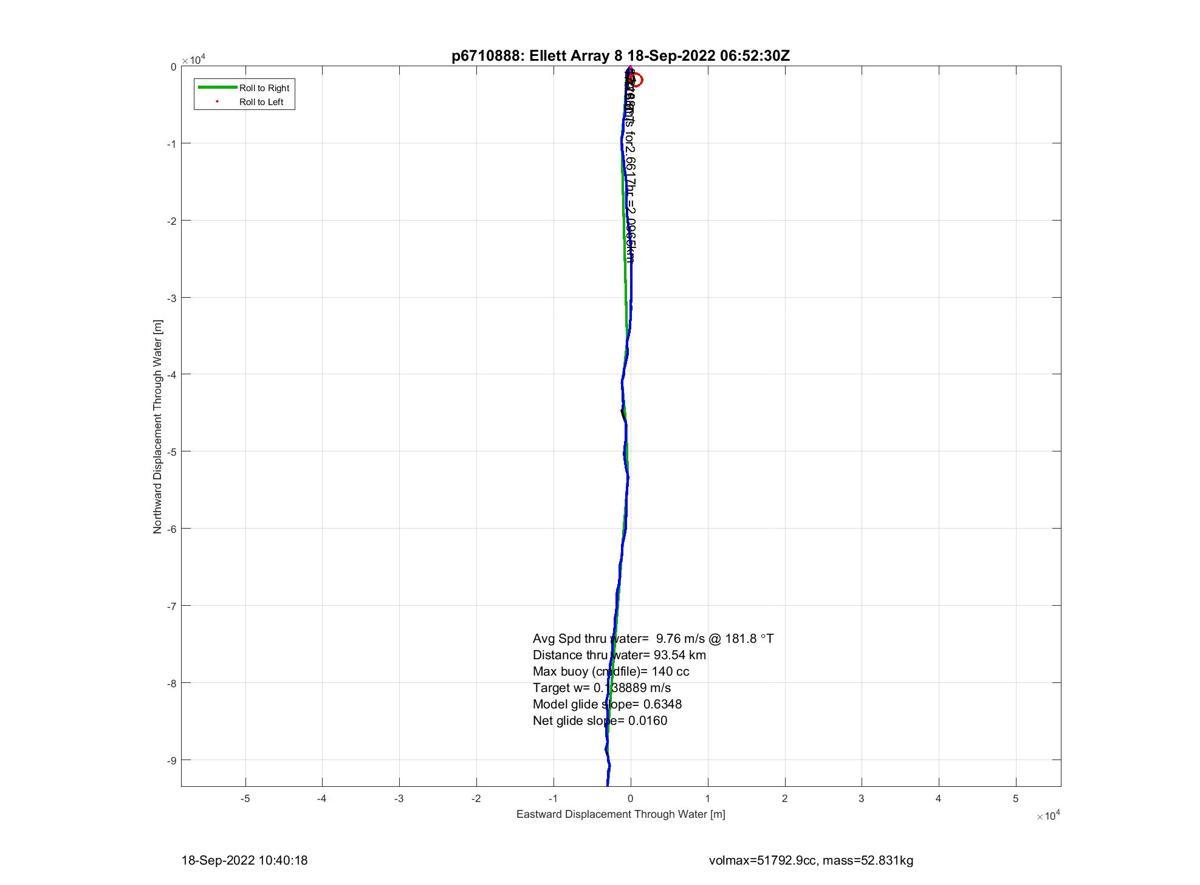Image resolution: width=1200 pixels, height=885 pixels.
Task: Click the rotated speed annotation along the track
Action: coord(629,168)
